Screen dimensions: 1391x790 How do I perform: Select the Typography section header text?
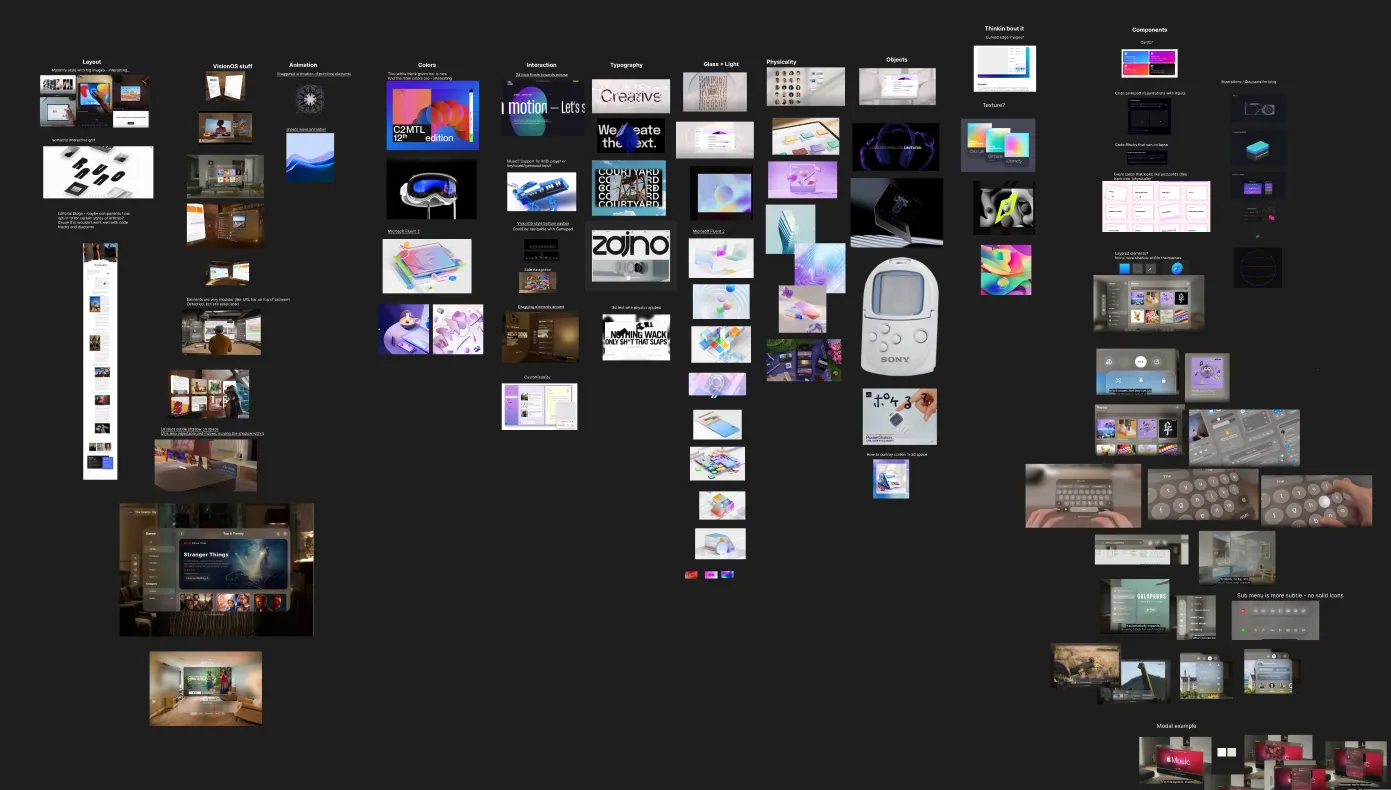pyautogui.click(x=627, y=64)
